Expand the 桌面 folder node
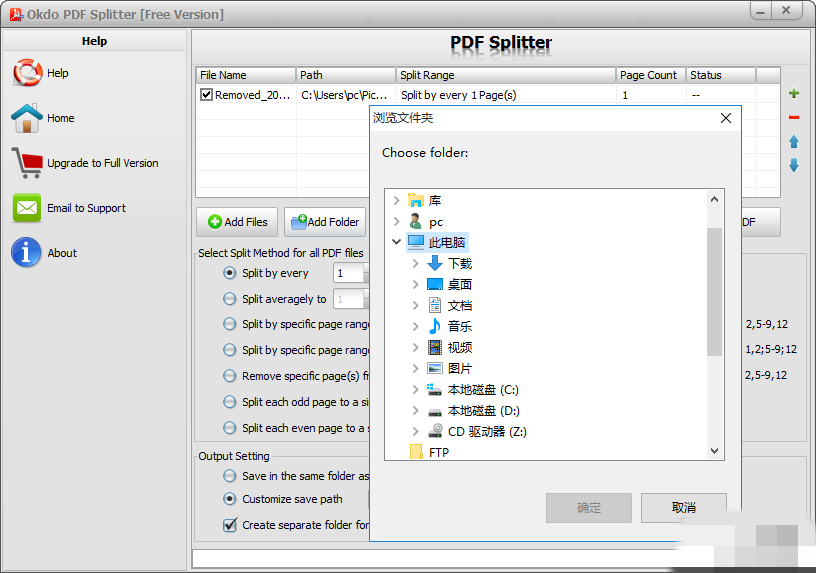This screenshot has height=573, width=816. 415,284
